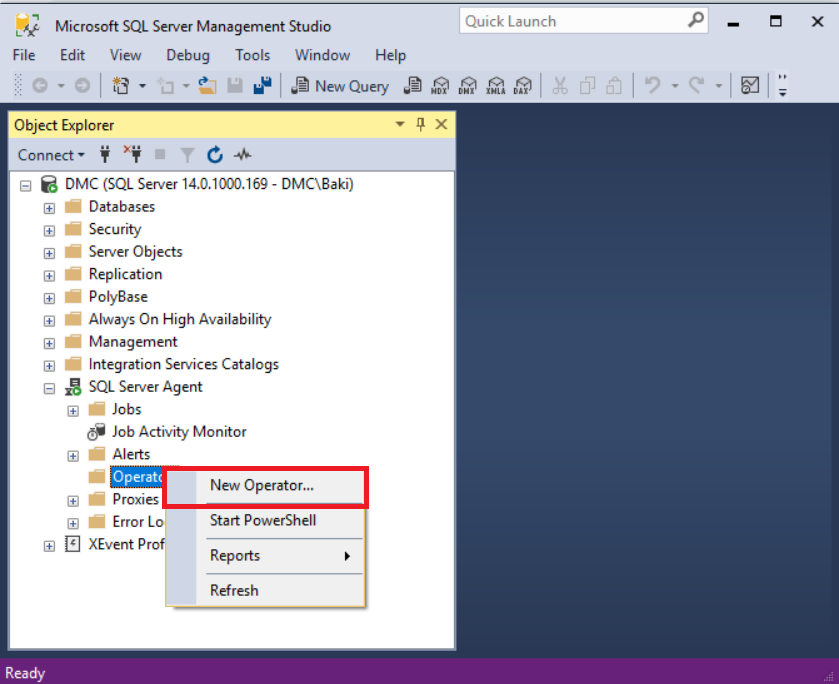This screenshot has height=684, width=839.
Task: Open the Activity Monitor icon in Object Explorer toolbar
Action: (x=242, y=155)
